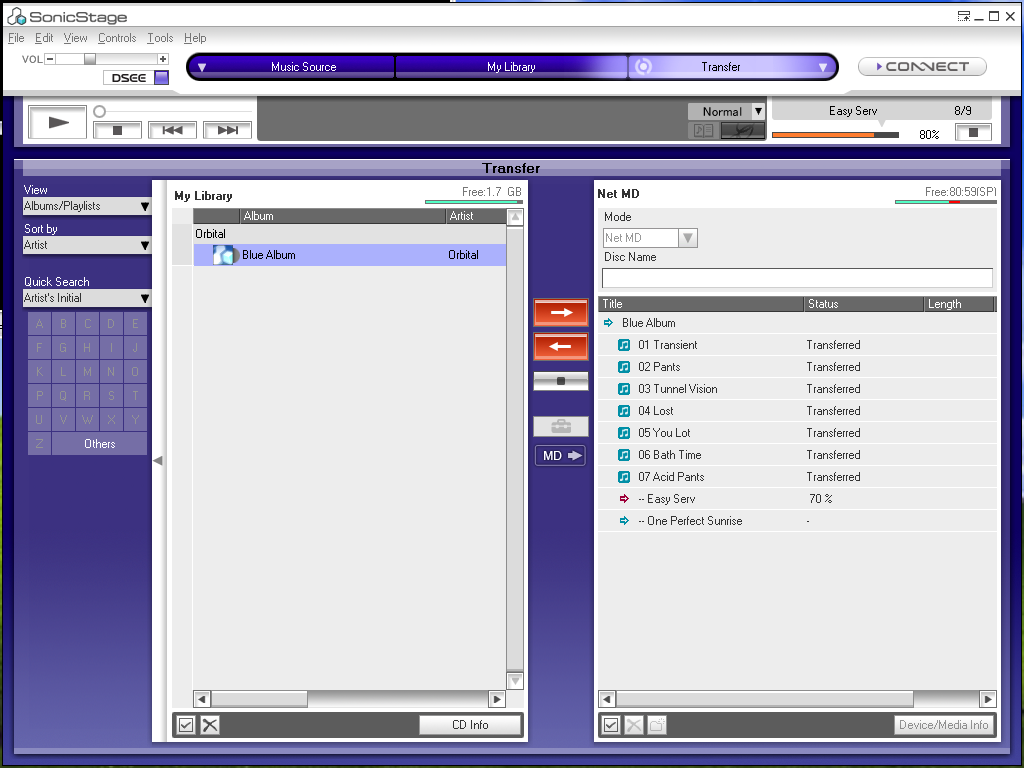Collapse Blue Album group in Net MD
Image resolution: width=1024 pixels, height=768 pixels.
click(x=609, y=323)
